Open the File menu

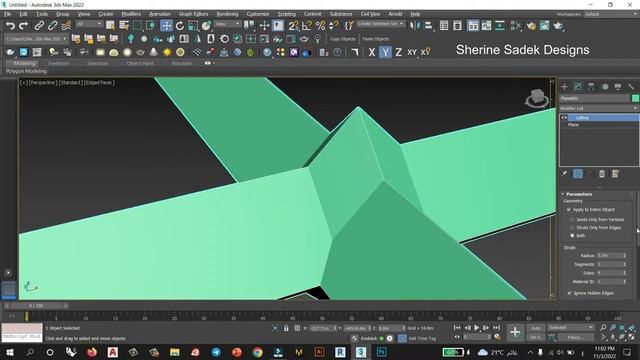point(8,14)
